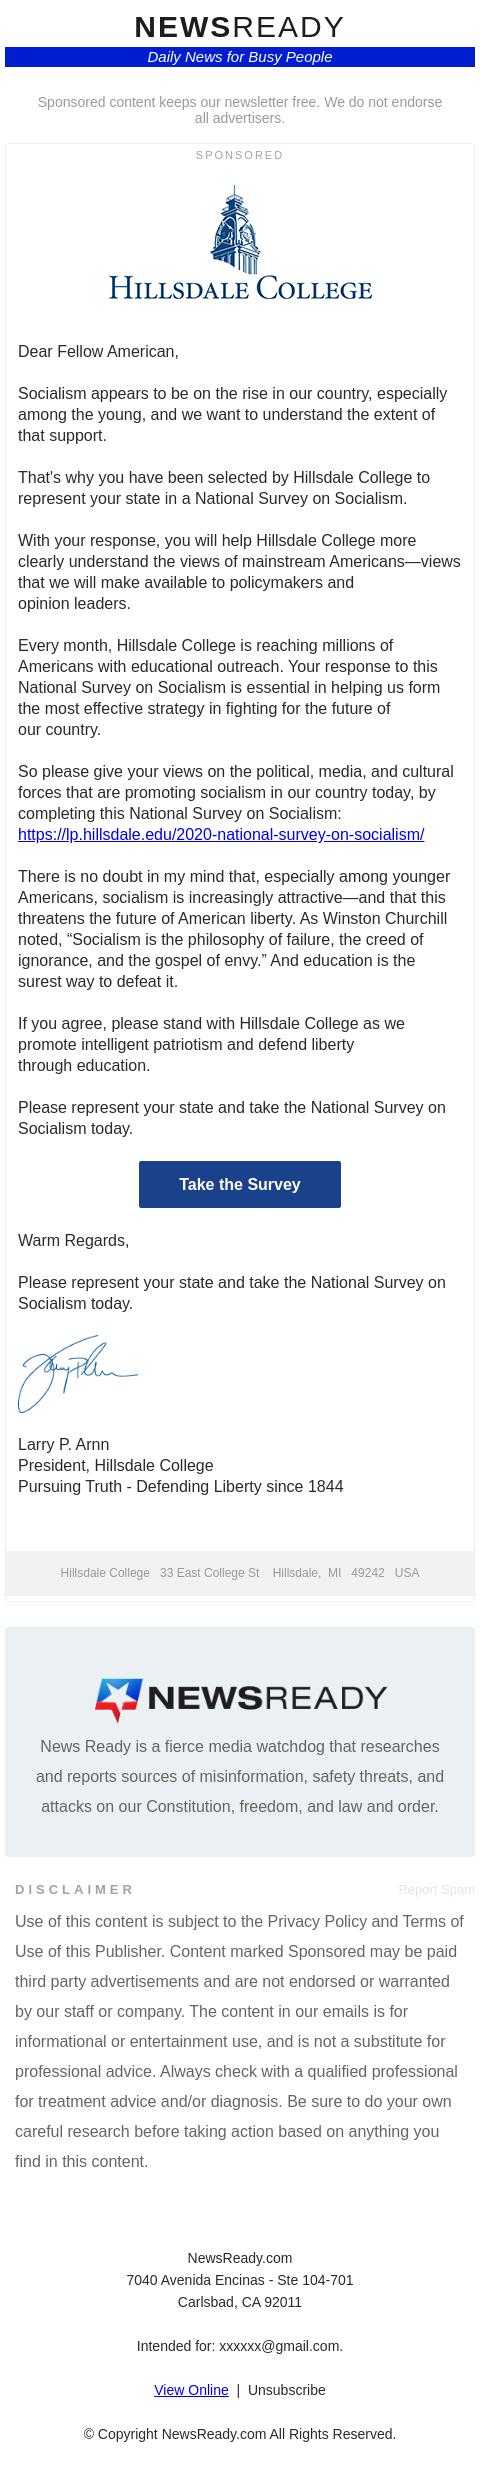Click Larry Arnn's signature image
The width and height of the screenshot is (480, 2480).
click(78, 1374)
